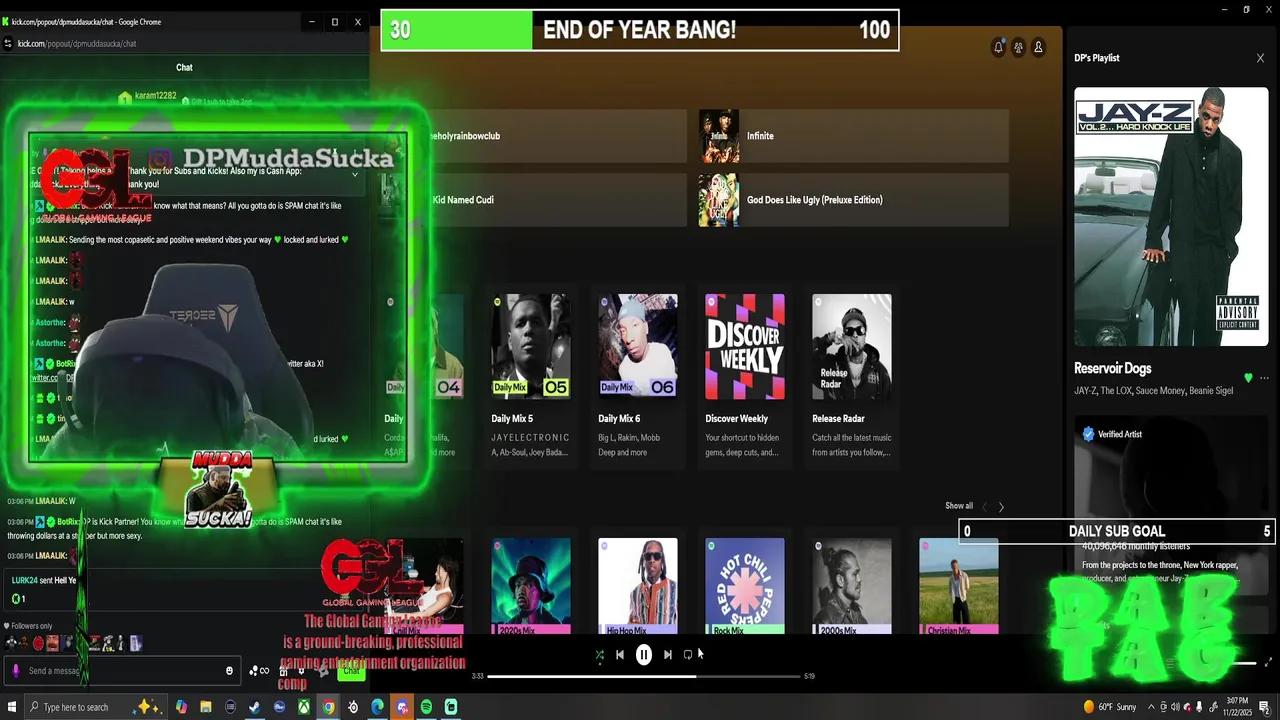
Task: Open the Reservoir Dogs song title
Action: [x=1112, y=368]
